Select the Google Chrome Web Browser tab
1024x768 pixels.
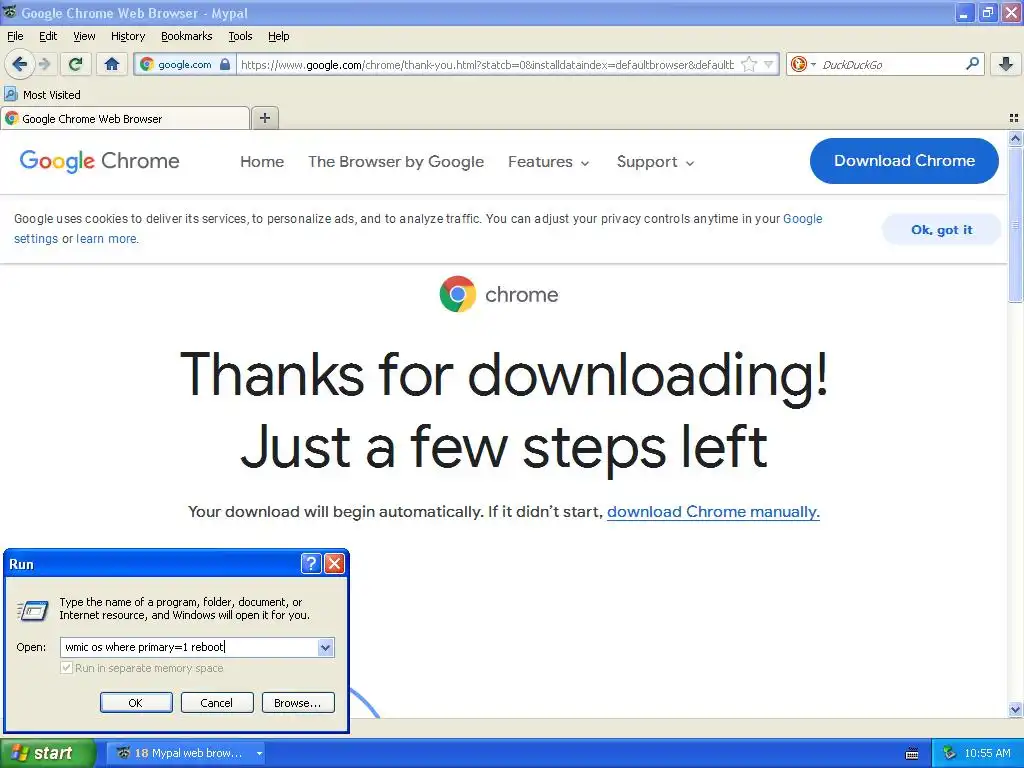(x=125, y=118)
